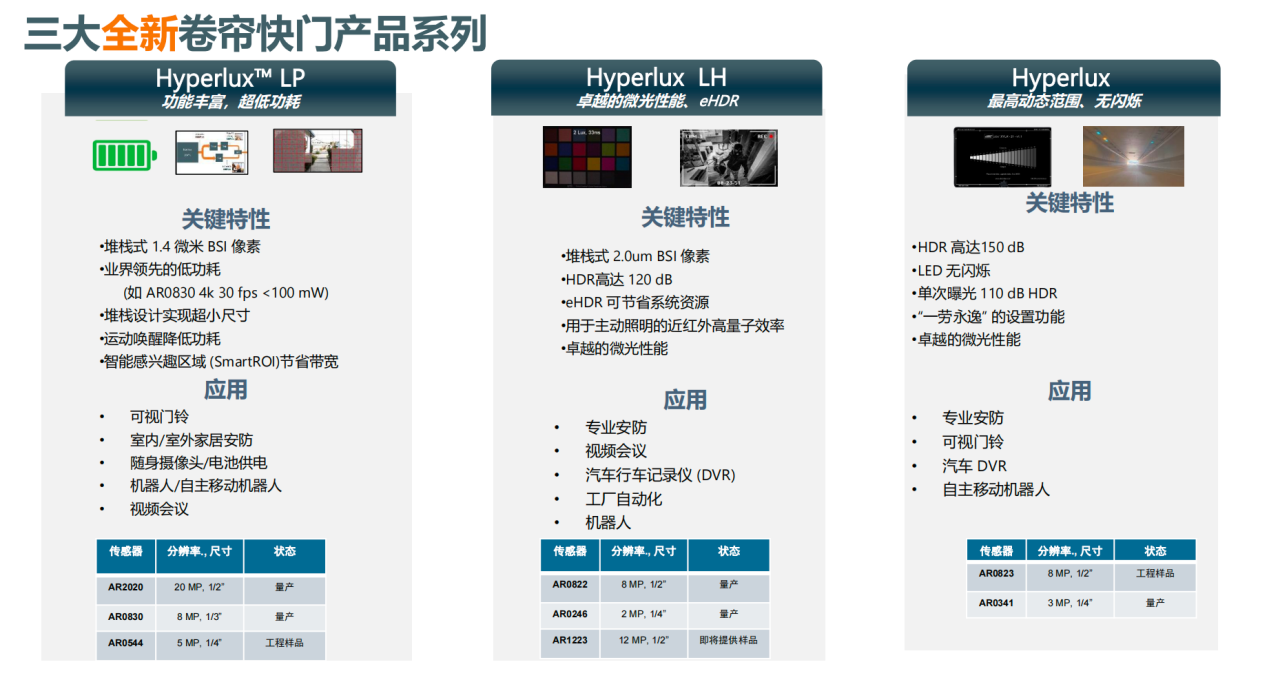Select text 业界领先的低功耗
This screenshot has height=682, width=1269.
coord(161,269)
